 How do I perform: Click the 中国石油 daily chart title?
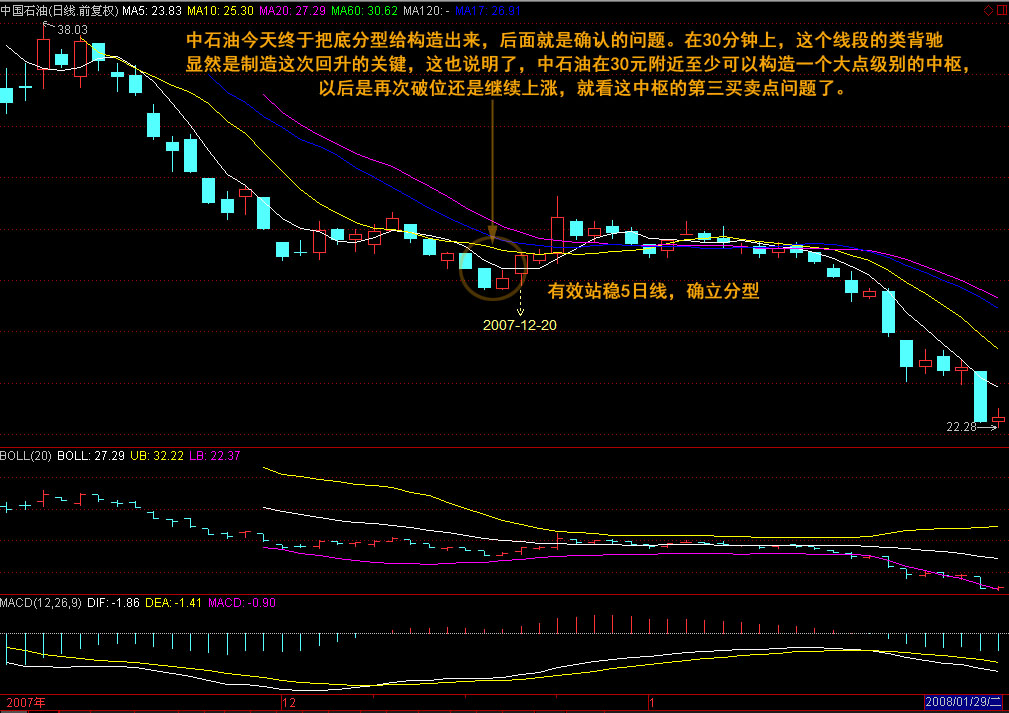point(58,10)
